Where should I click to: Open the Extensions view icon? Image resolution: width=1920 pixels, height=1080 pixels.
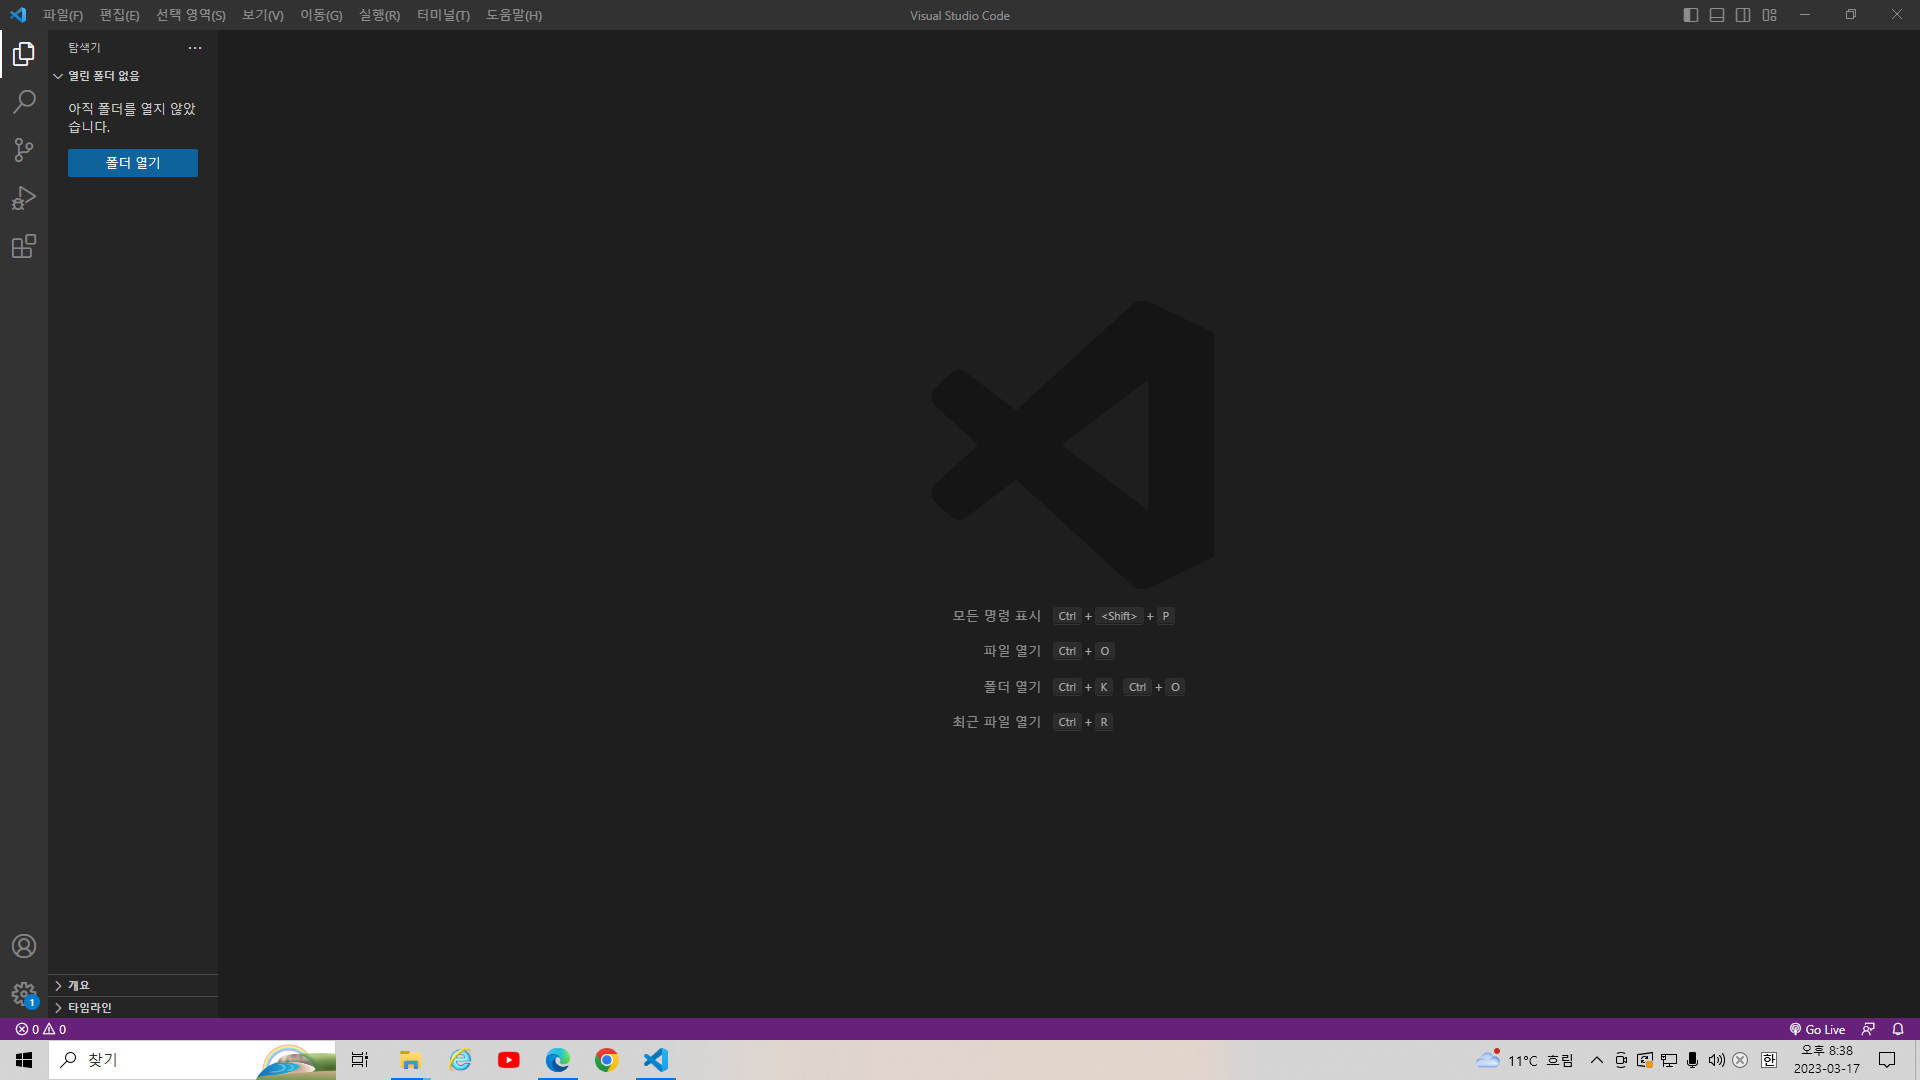(x=24, y=246)
